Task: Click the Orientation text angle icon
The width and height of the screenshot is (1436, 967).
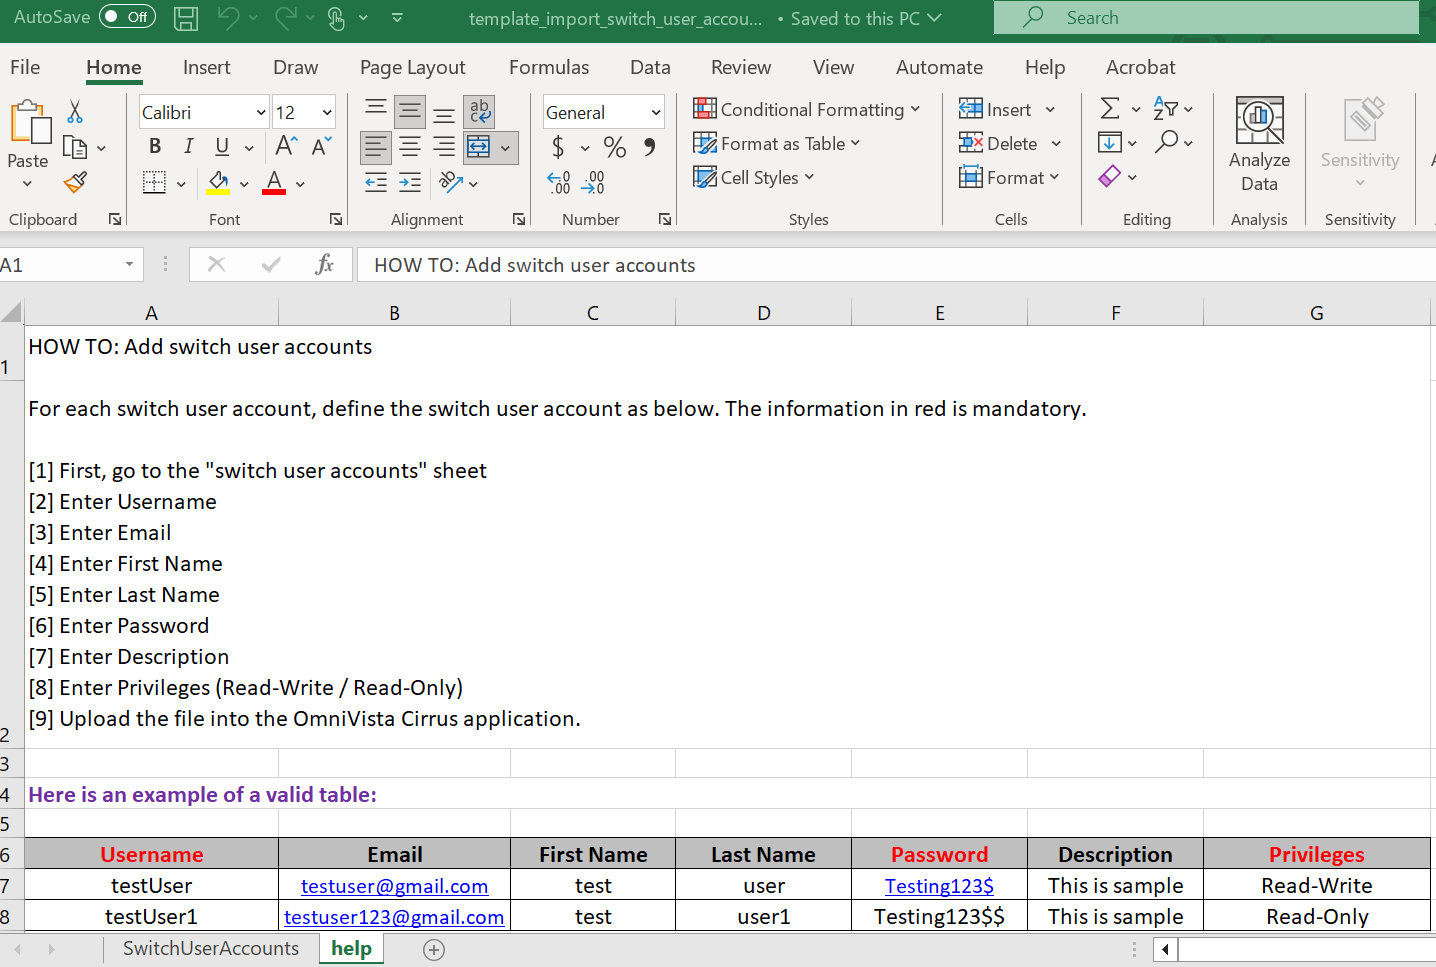Action: 451,182
